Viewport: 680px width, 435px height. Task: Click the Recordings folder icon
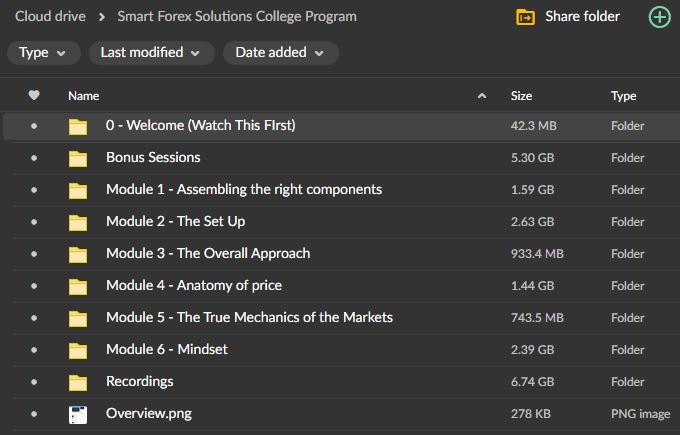(x=78, y=382)
